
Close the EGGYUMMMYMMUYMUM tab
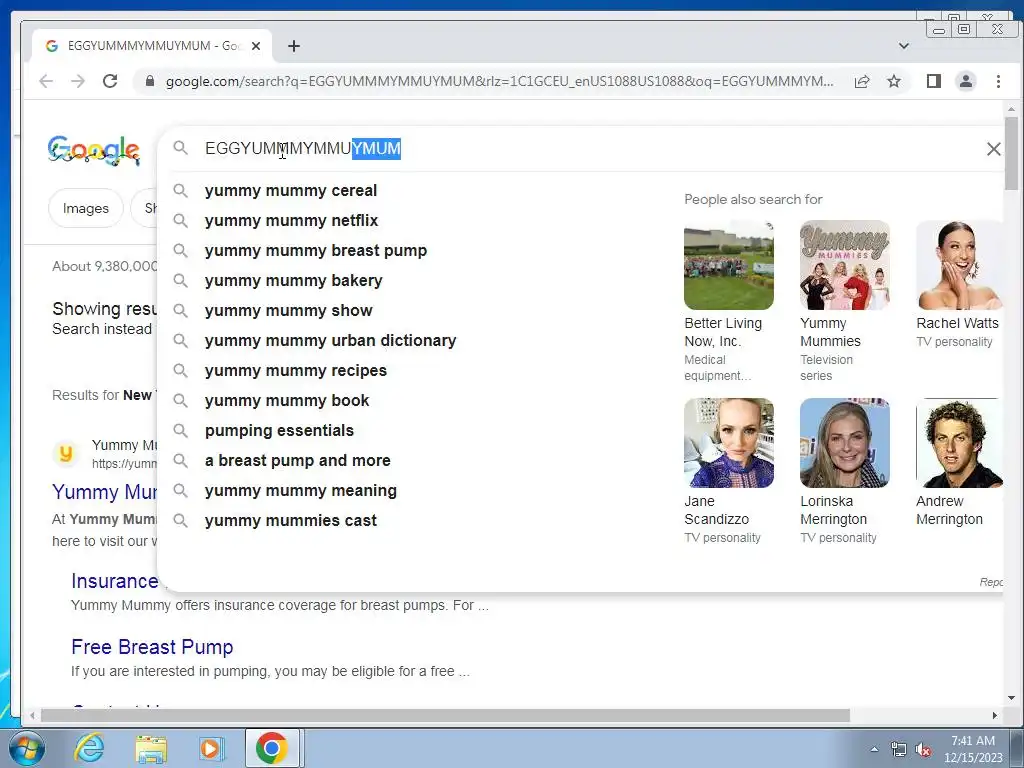click(256, 46)
